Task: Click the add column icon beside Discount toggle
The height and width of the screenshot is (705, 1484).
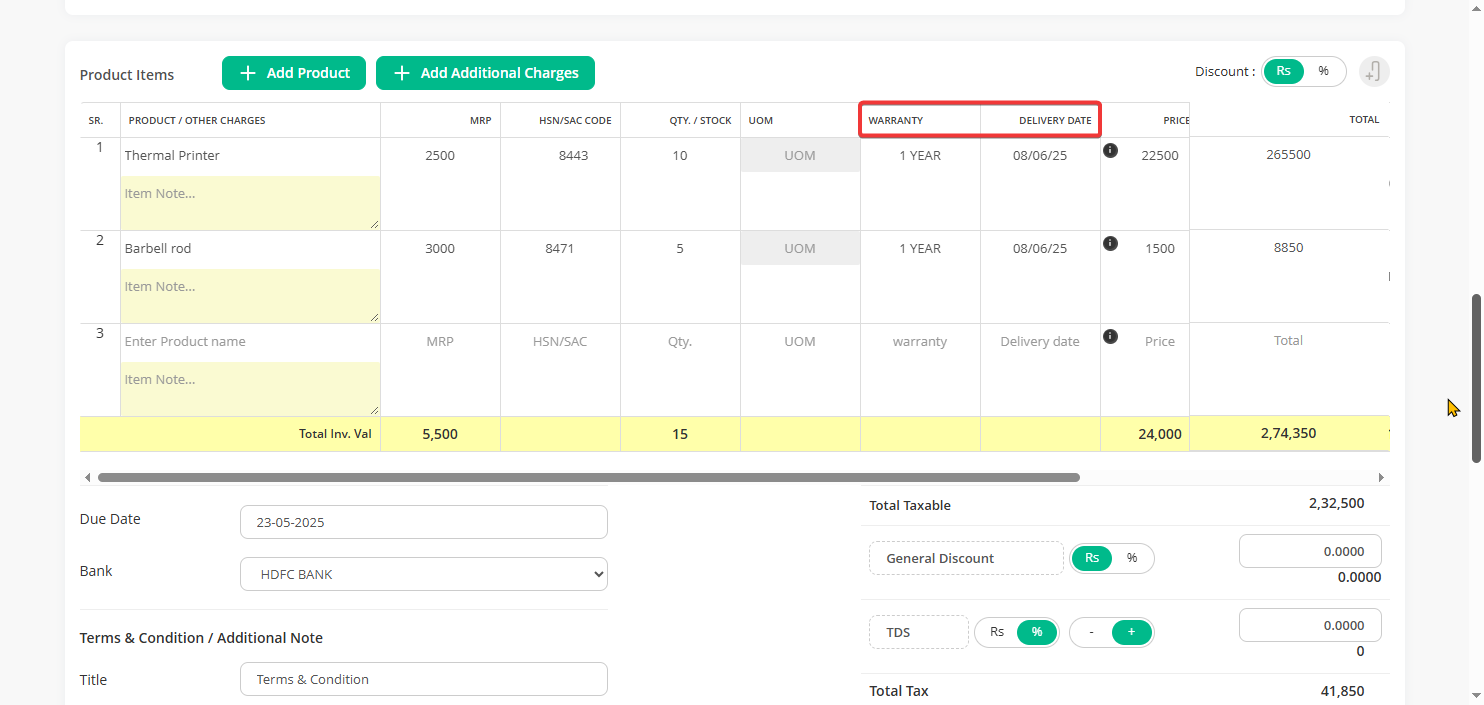Action: pyautogui.click(x=1374, y=72)
